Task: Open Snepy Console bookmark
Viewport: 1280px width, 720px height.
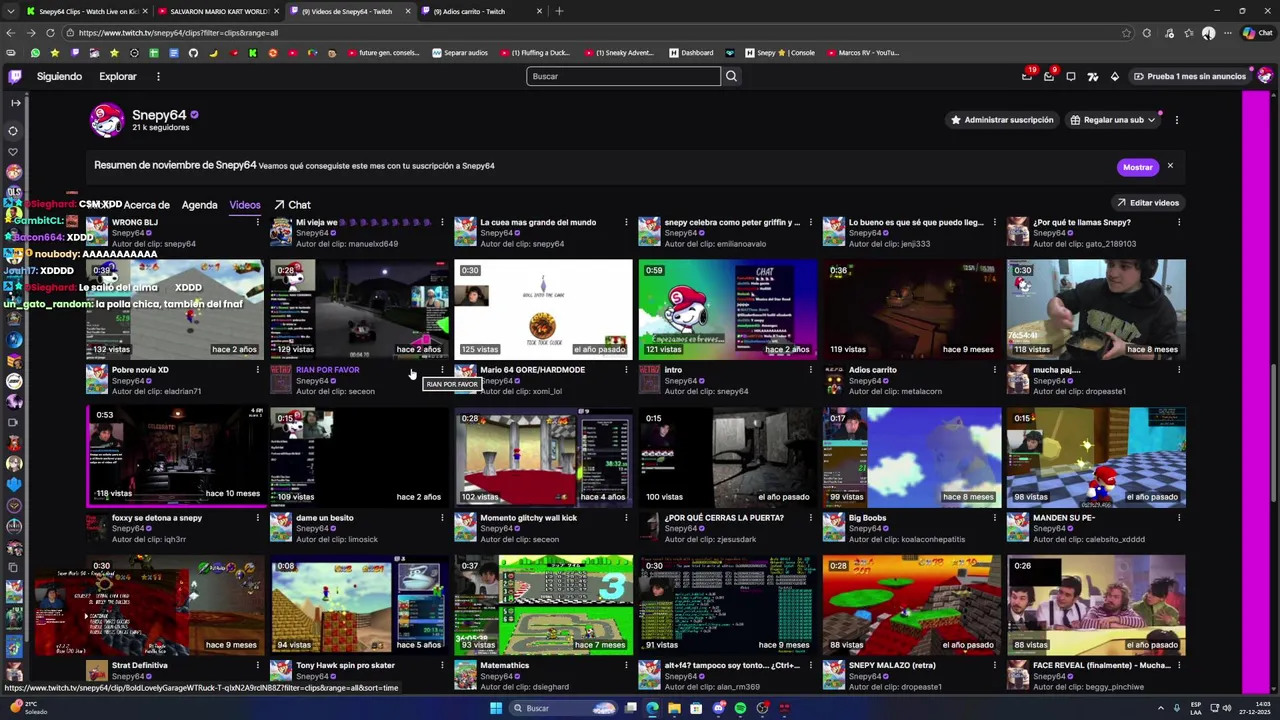Action: click(779, 53)
